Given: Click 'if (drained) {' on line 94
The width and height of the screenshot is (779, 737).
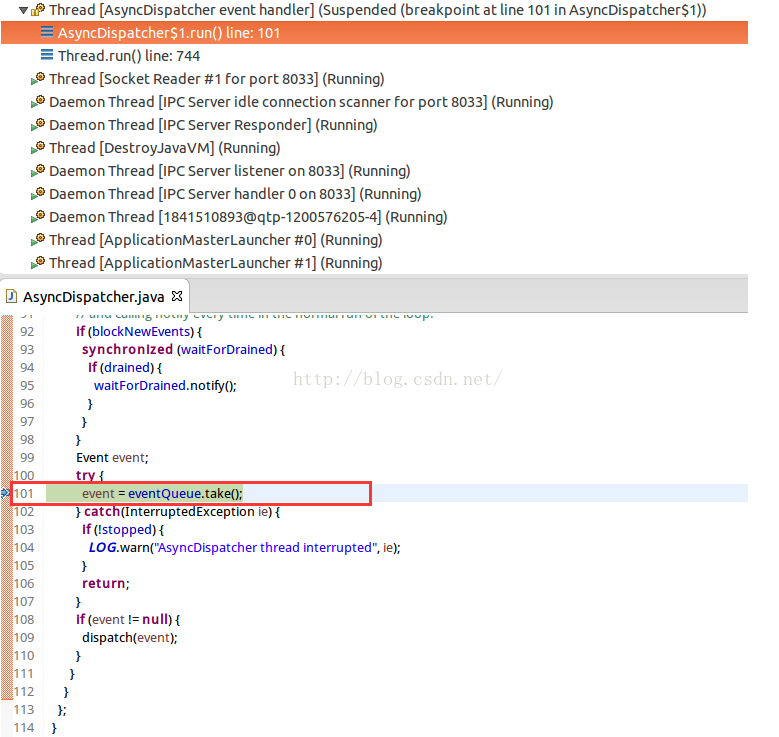Looking at the screenshot, I should [125, 367].
